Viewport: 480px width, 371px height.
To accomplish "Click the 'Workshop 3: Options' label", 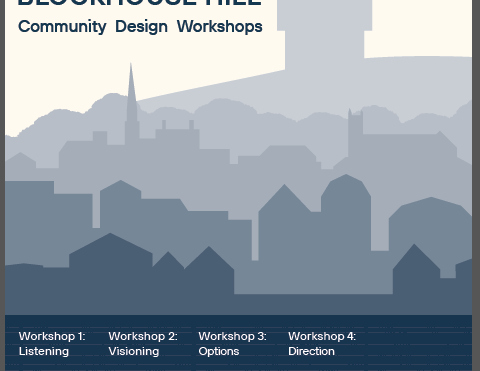I will 232,344.
